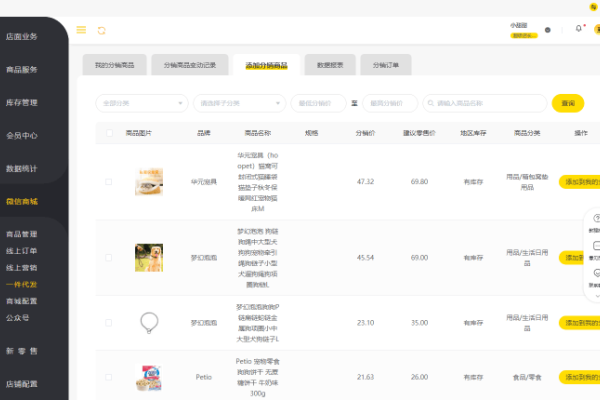
Task: Switch to the 分销商品变动记录 tab
Action: [x=190, y=65]
